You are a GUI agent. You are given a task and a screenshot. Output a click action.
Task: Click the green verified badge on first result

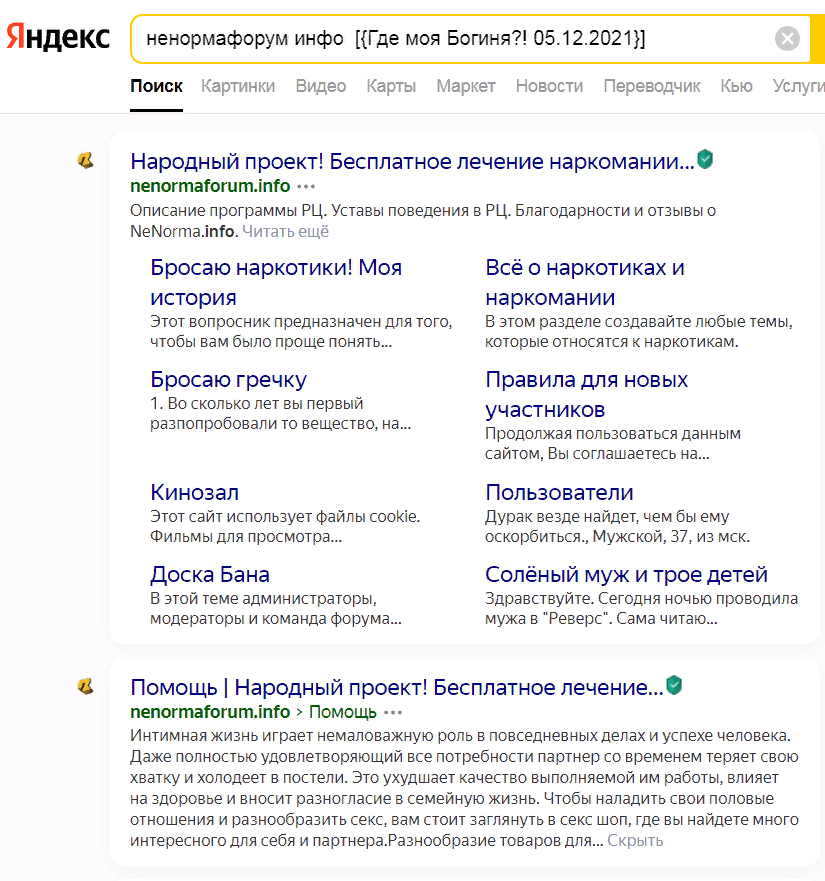pyautogui.click(x=704, y=158)
